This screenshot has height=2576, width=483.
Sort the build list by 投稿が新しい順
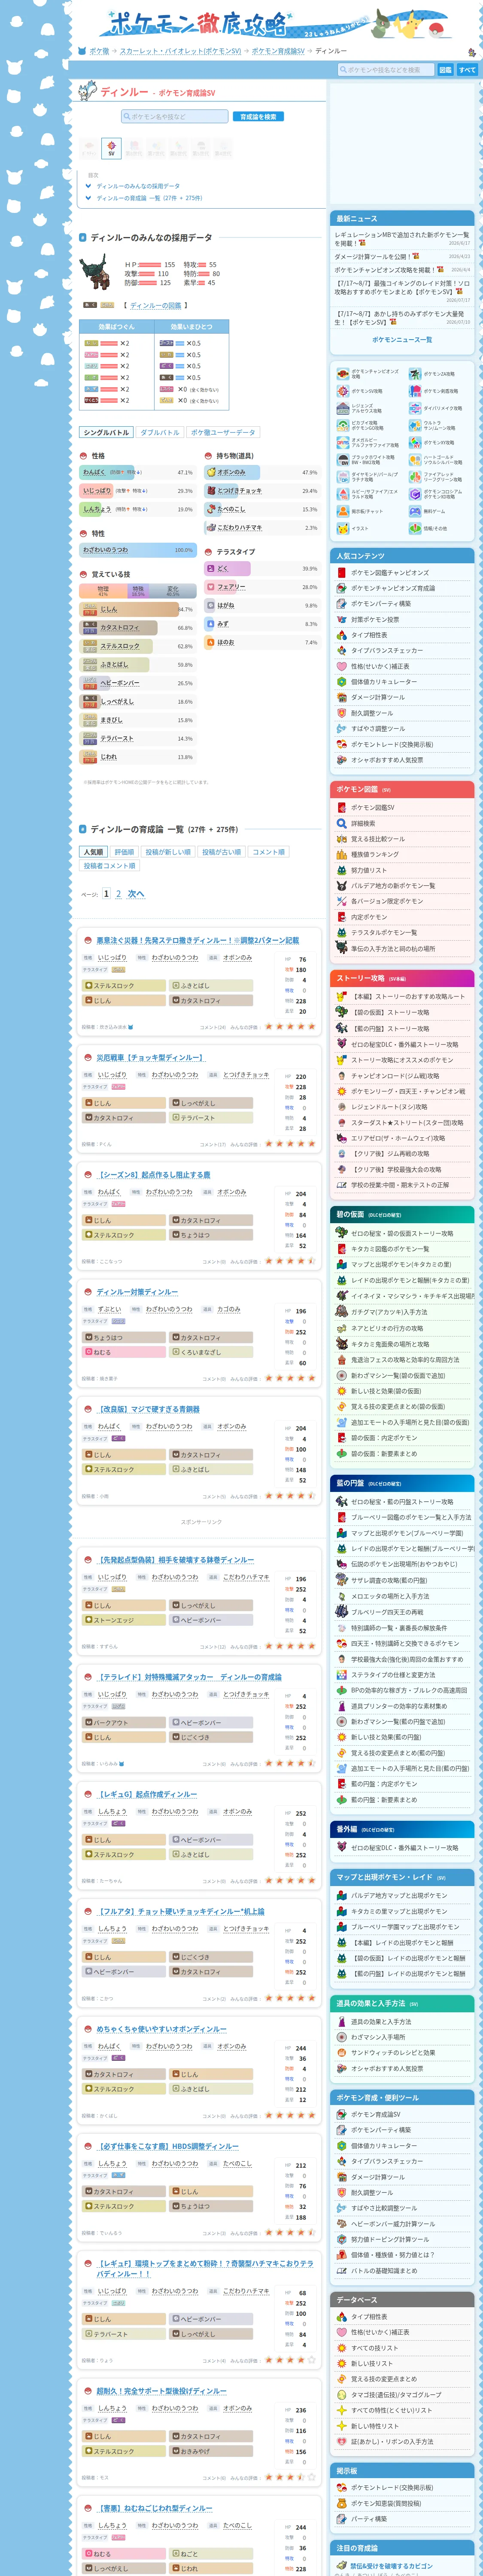point(168,852)
